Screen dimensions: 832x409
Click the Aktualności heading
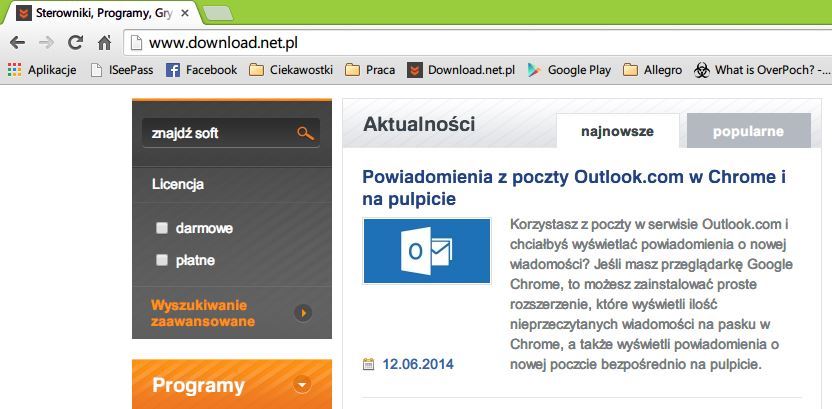[x=419, y=124]
